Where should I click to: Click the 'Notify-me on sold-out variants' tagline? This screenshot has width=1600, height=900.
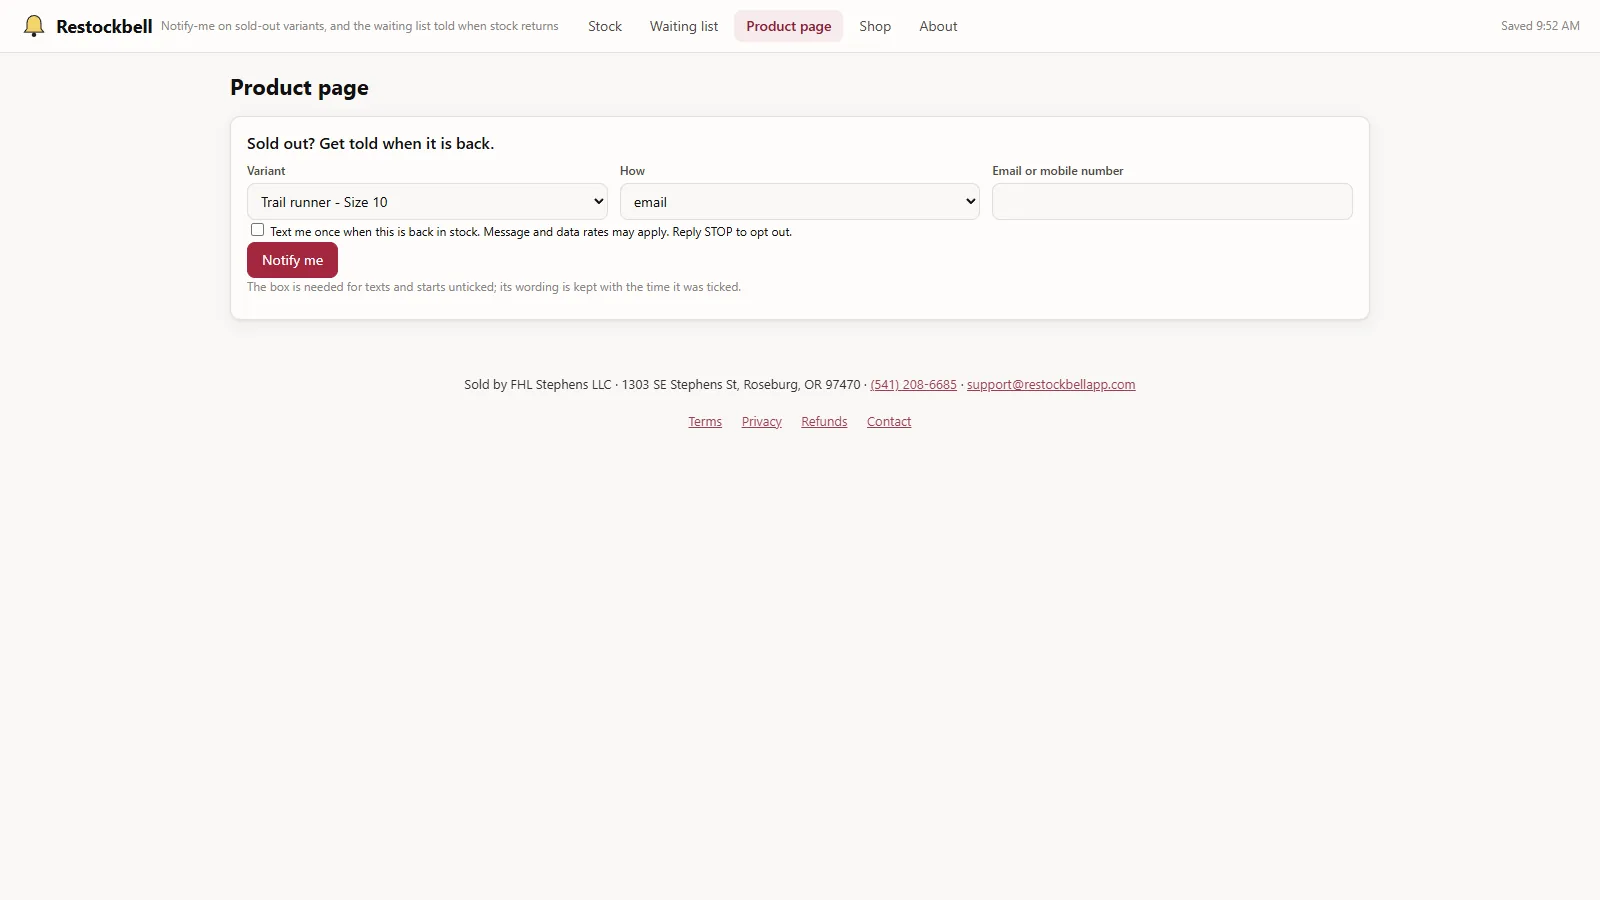[360, 26]
